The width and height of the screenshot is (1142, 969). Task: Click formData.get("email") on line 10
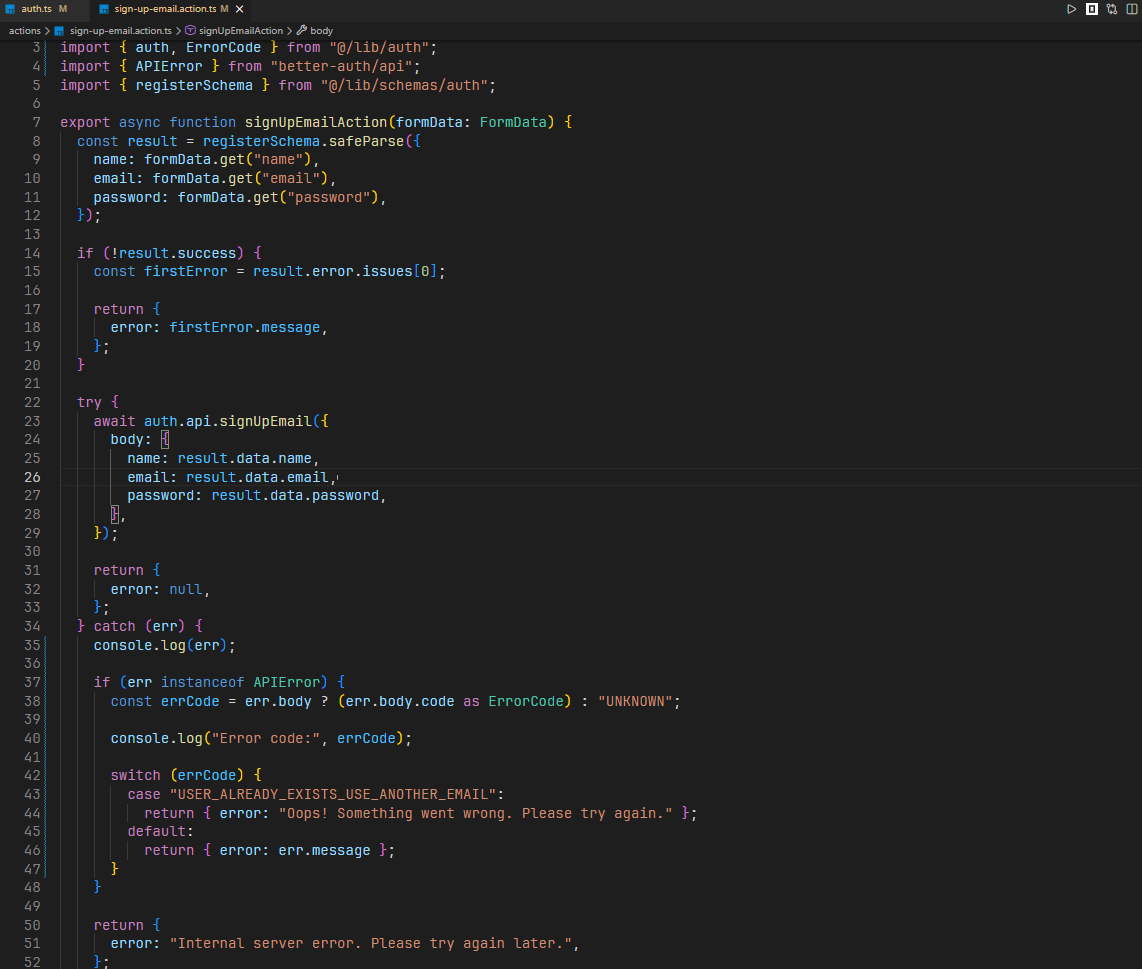click(x=240, y=178)
